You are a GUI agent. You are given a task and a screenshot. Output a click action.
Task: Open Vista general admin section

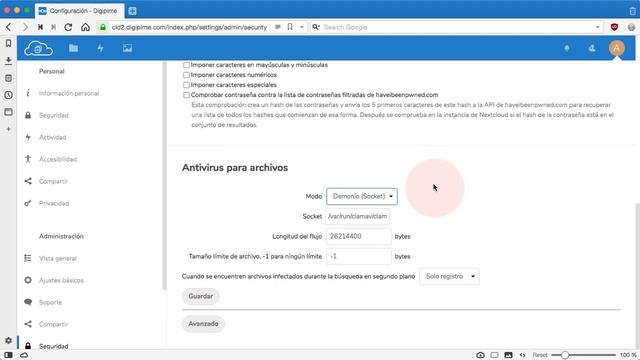[x=58, y=258]
